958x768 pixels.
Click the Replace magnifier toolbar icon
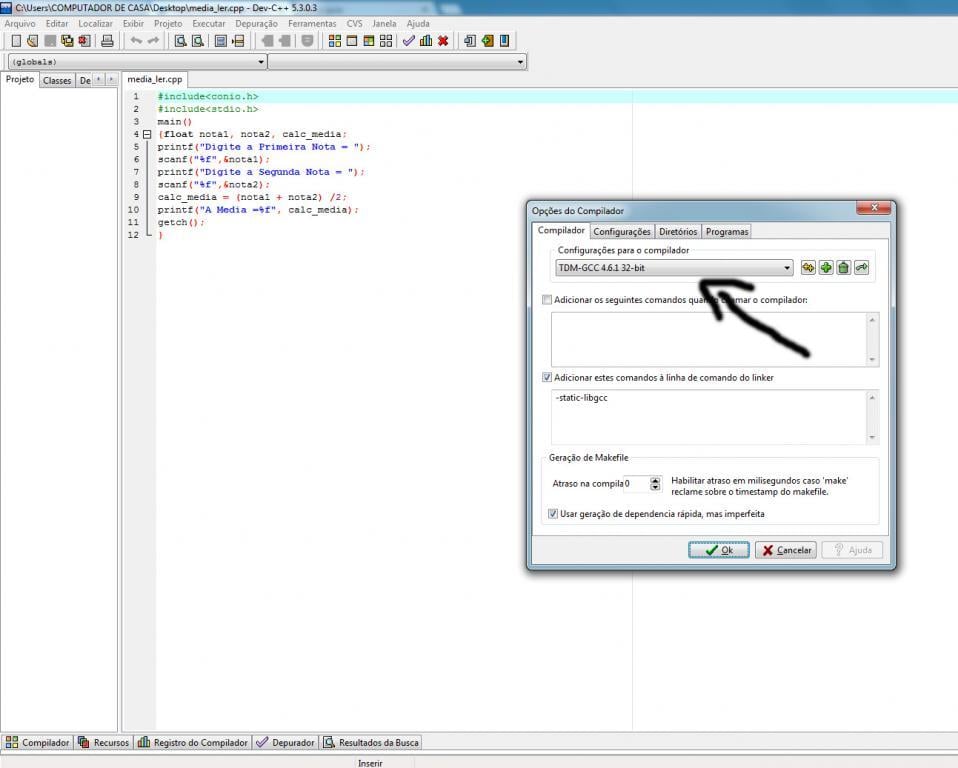[x=197, y=41]
